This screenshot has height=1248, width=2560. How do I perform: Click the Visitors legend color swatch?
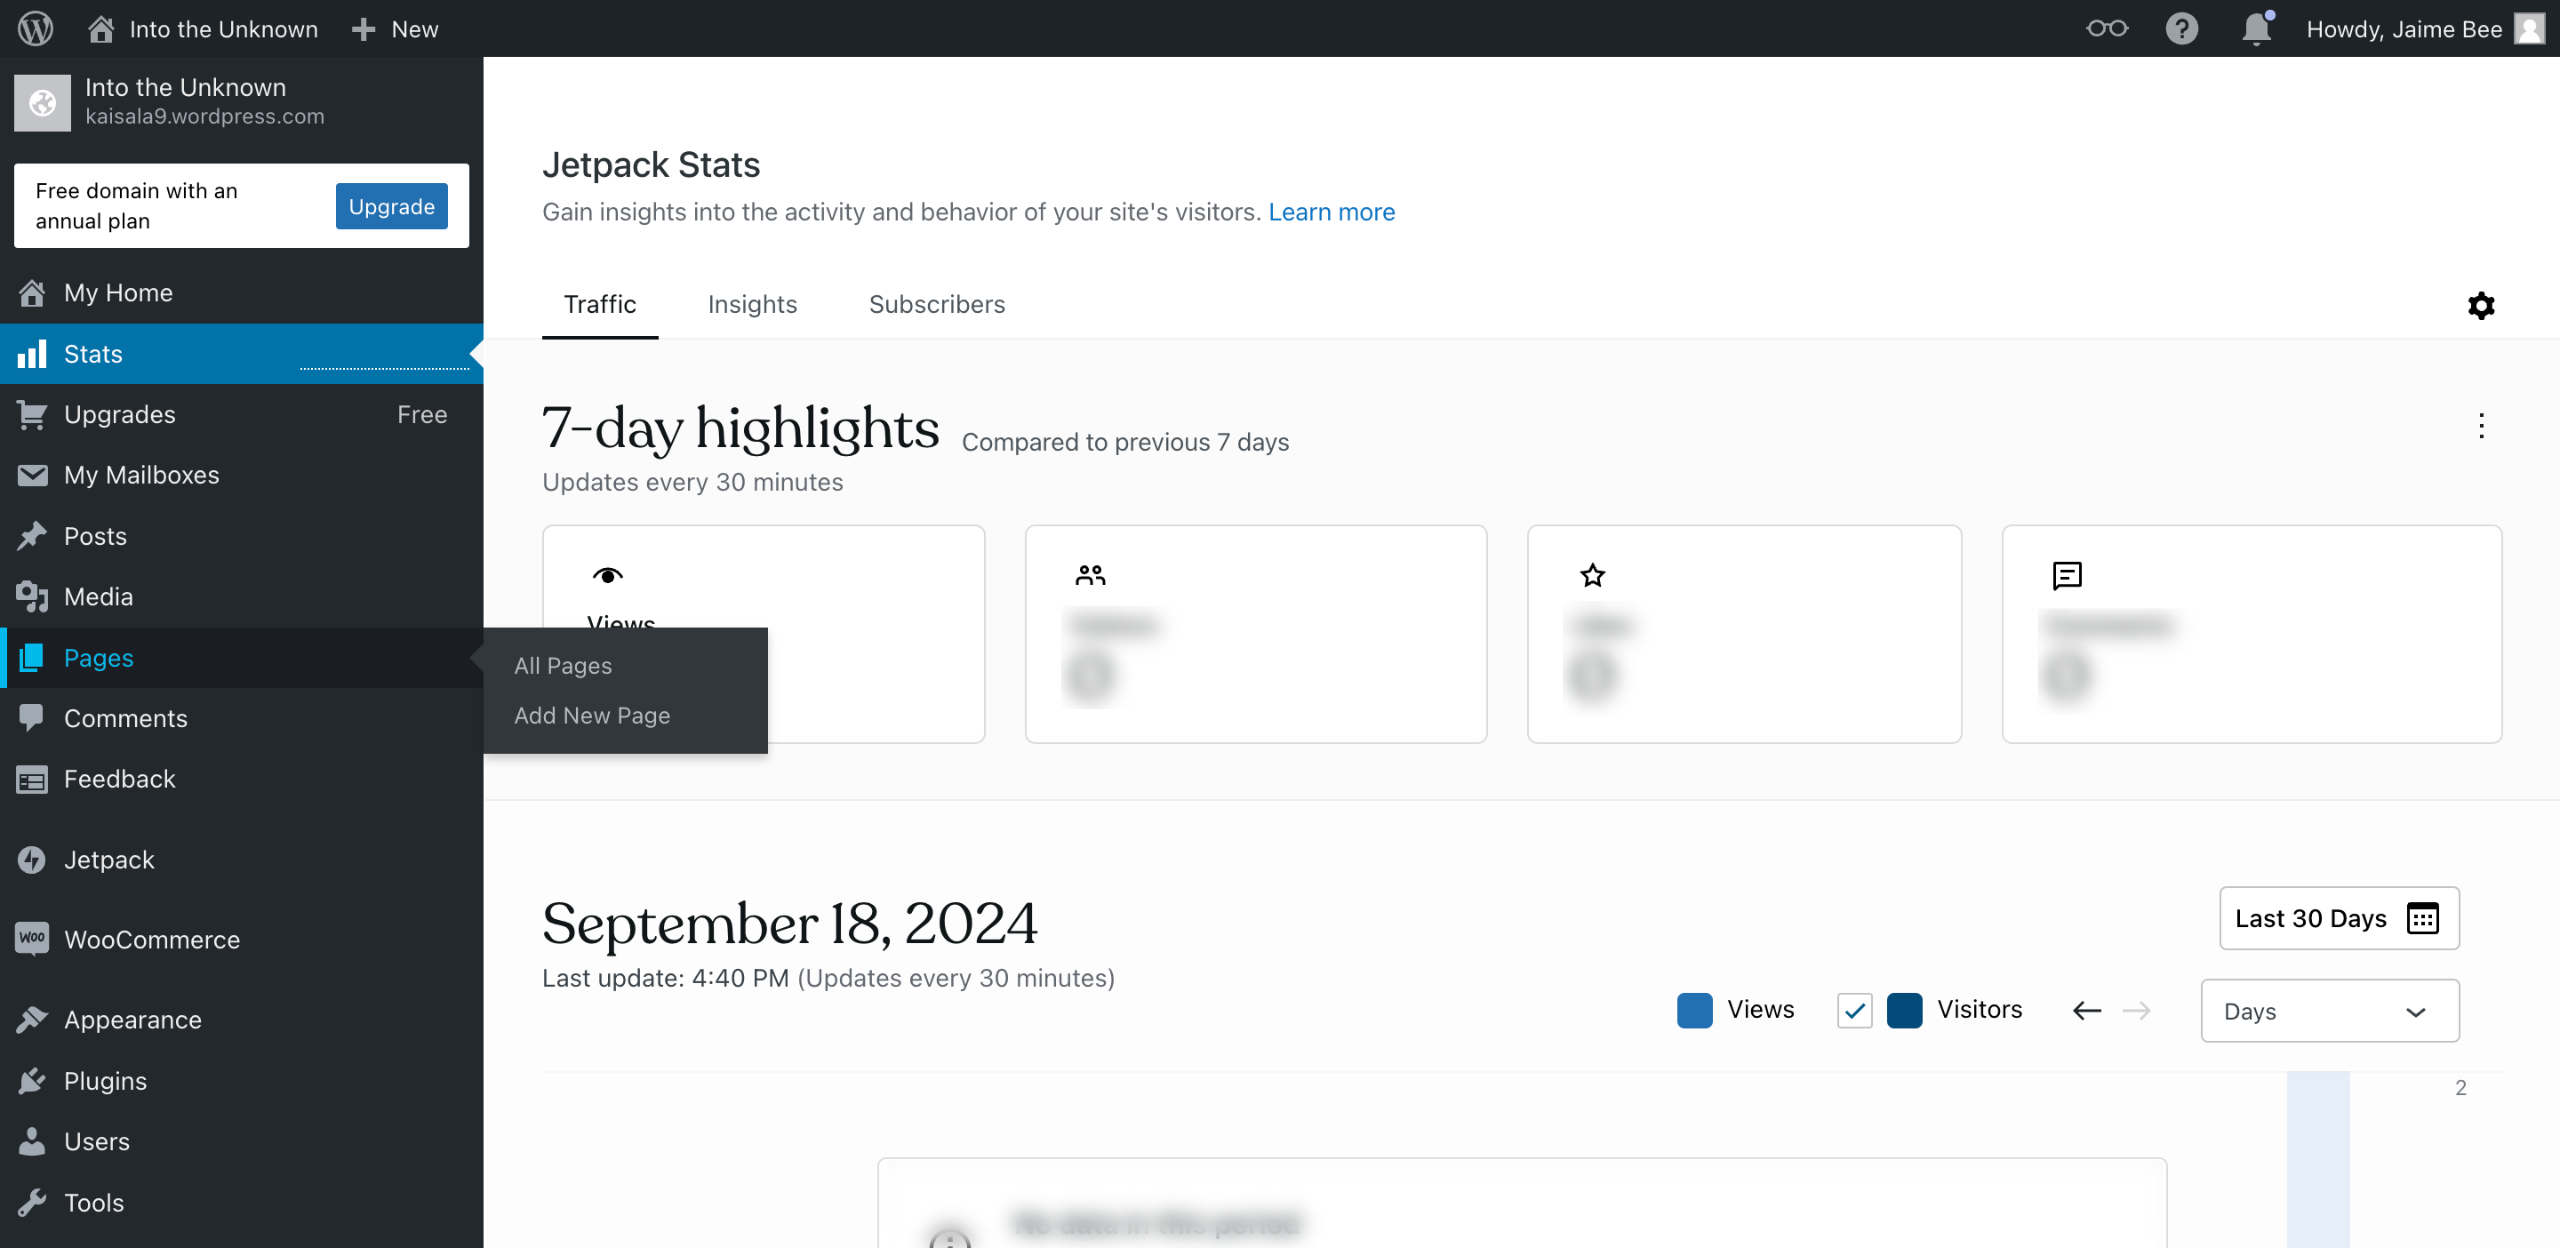coord(1904,1010)
